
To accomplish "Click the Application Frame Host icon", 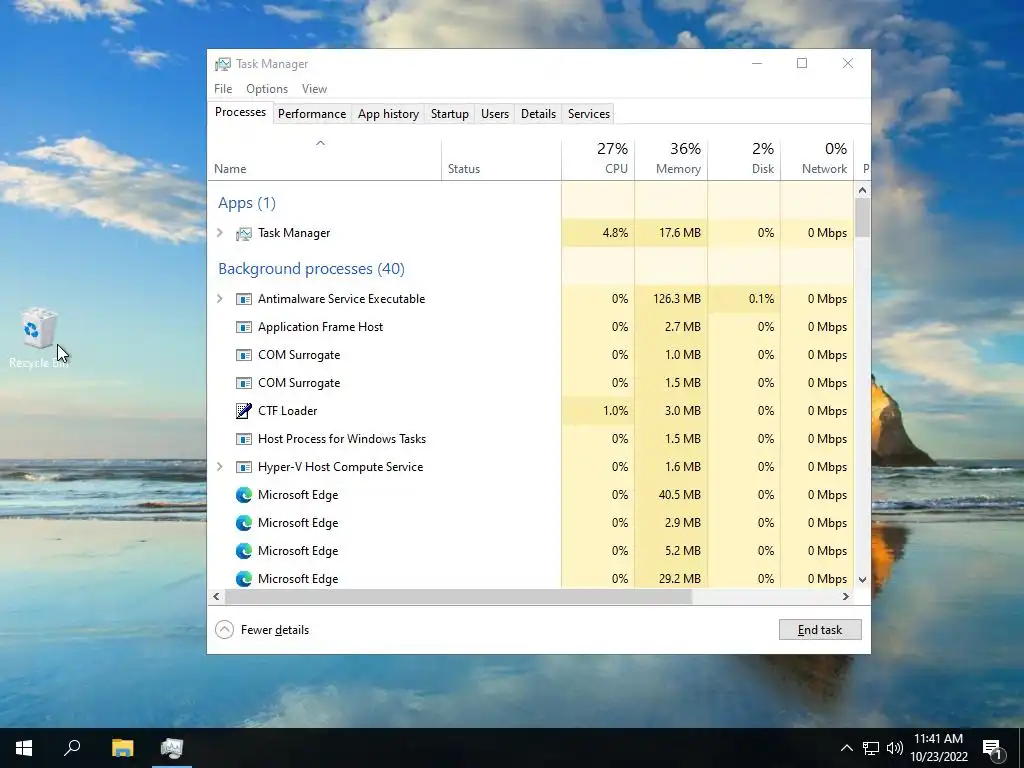I will (x=244, y=327).
